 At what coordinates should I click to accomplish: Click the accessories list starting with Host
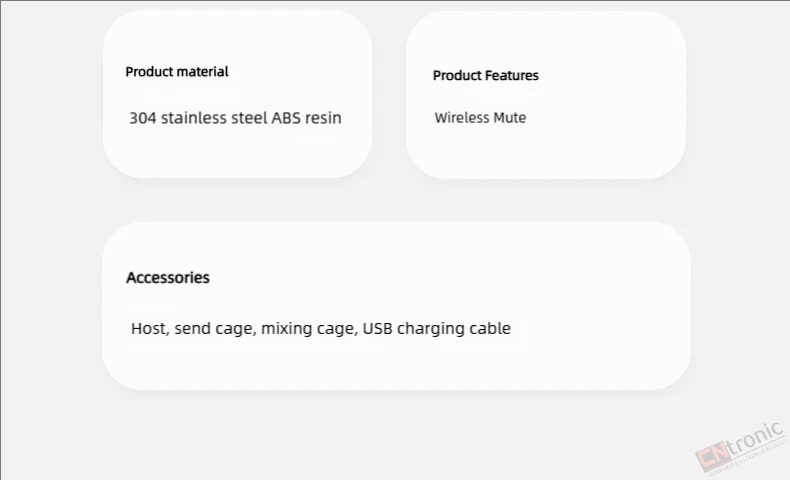pyautogui.click(x=321, y=328)
